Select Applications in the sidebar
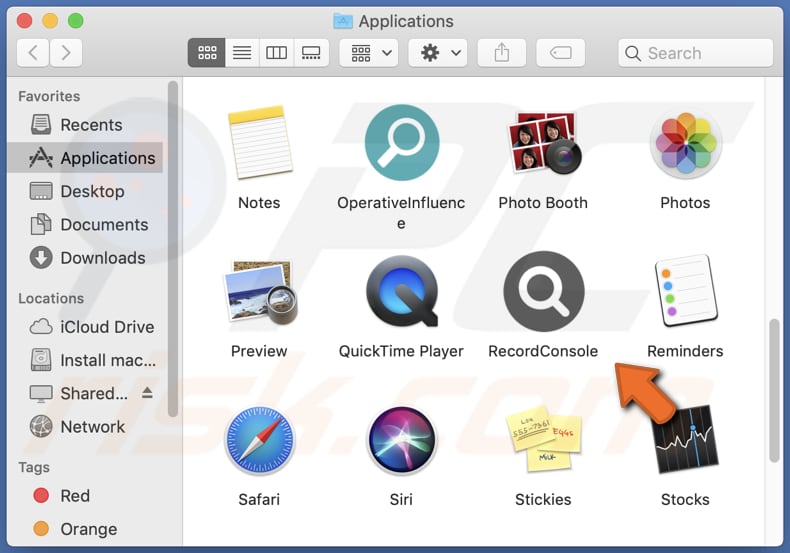 [x=84, y=158]
